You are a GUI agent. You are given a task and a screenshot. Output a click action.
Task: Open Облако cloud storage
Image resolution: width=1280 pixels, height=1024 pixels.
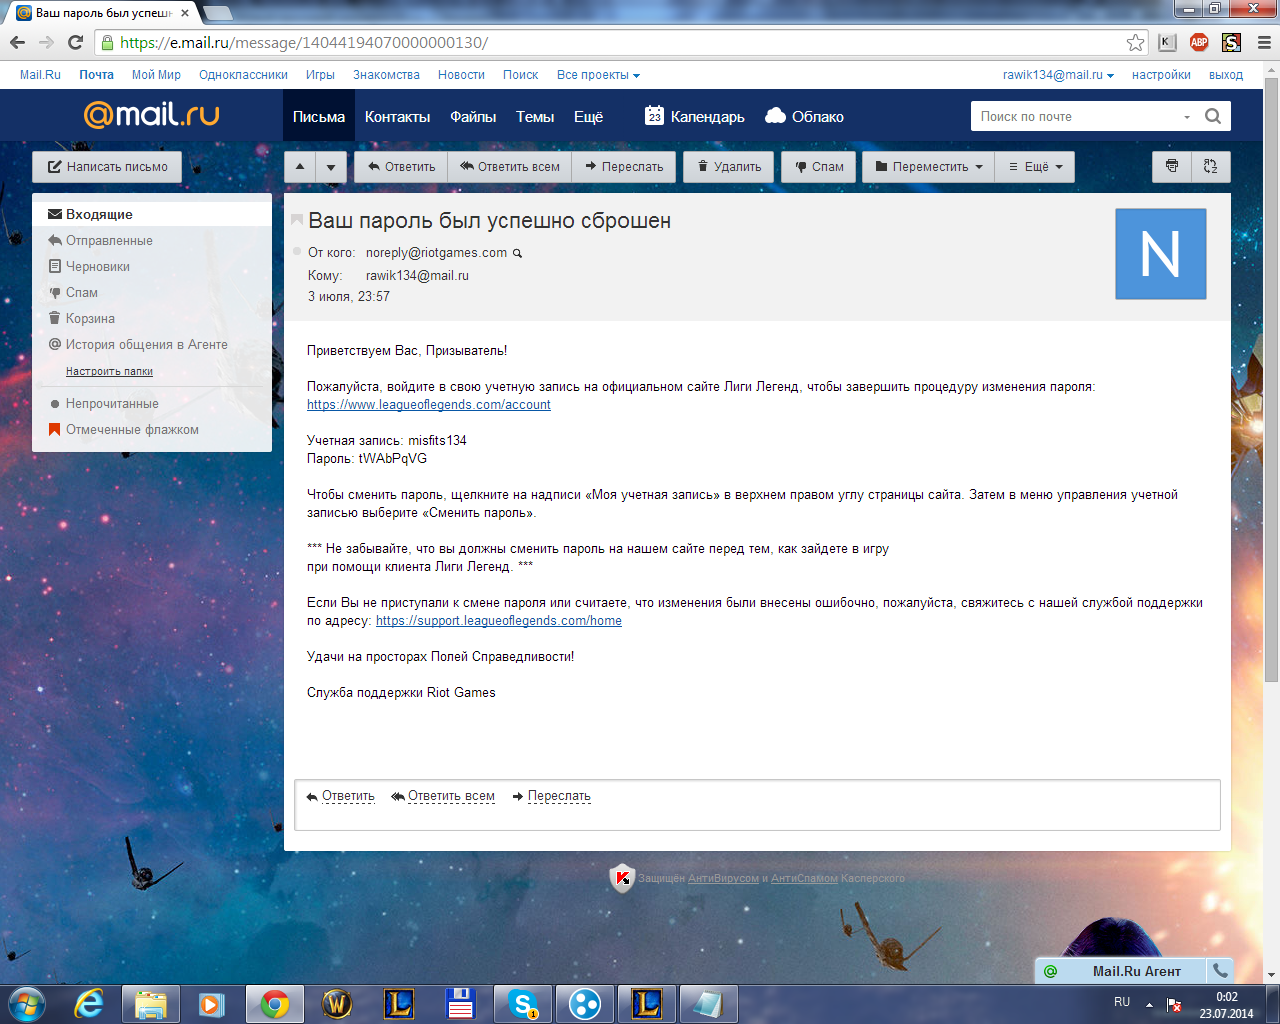804,116
